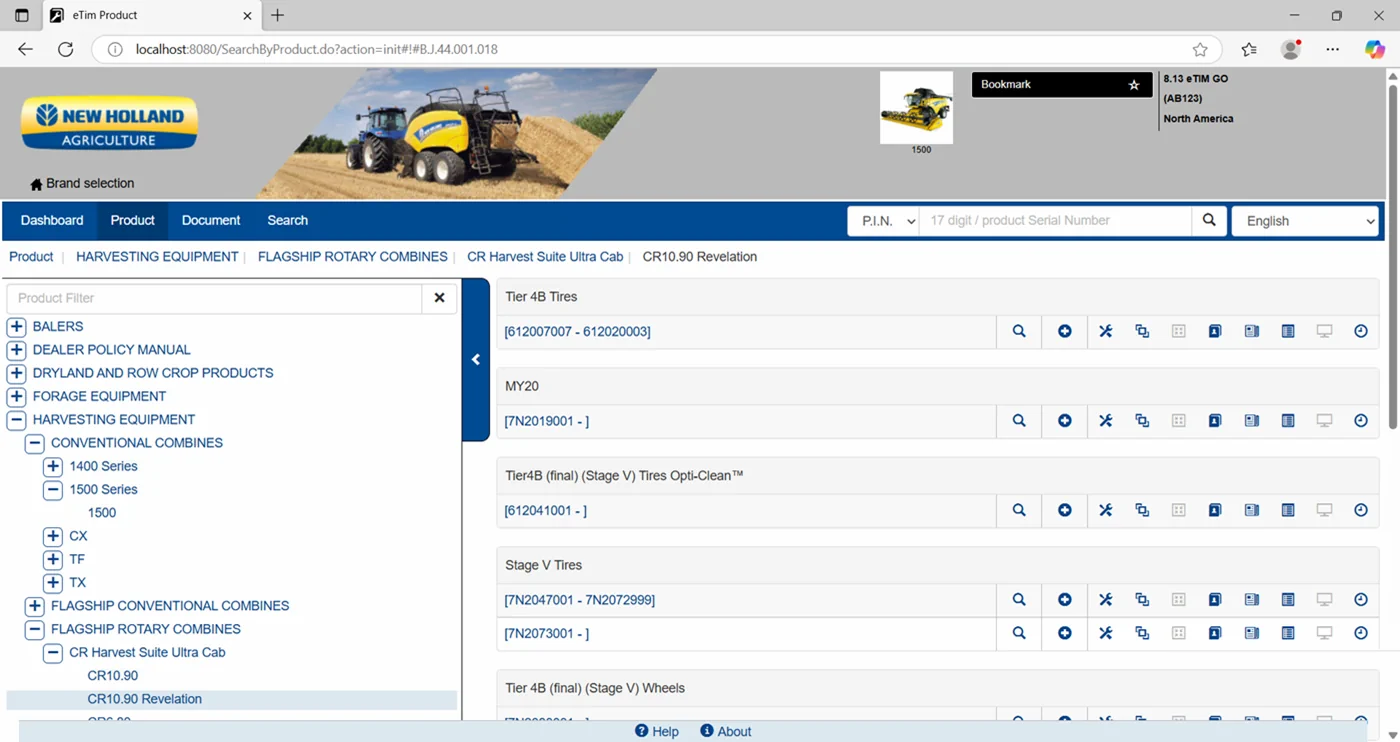The height and width of the screenshot is (742, 1400).
Task: Select CR10.90 Revelation in the tree
Action: (x=145, y=699)
